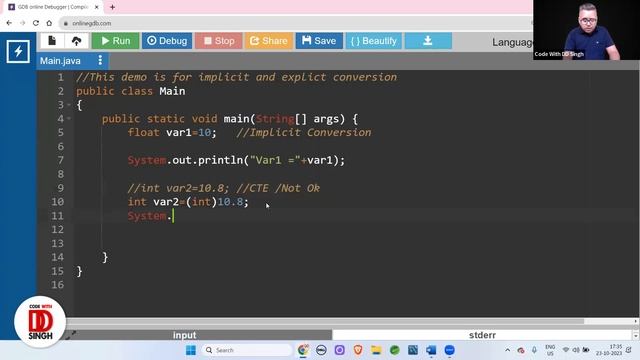
Task: Open the browser home page icon
Action: coord(49,23)
